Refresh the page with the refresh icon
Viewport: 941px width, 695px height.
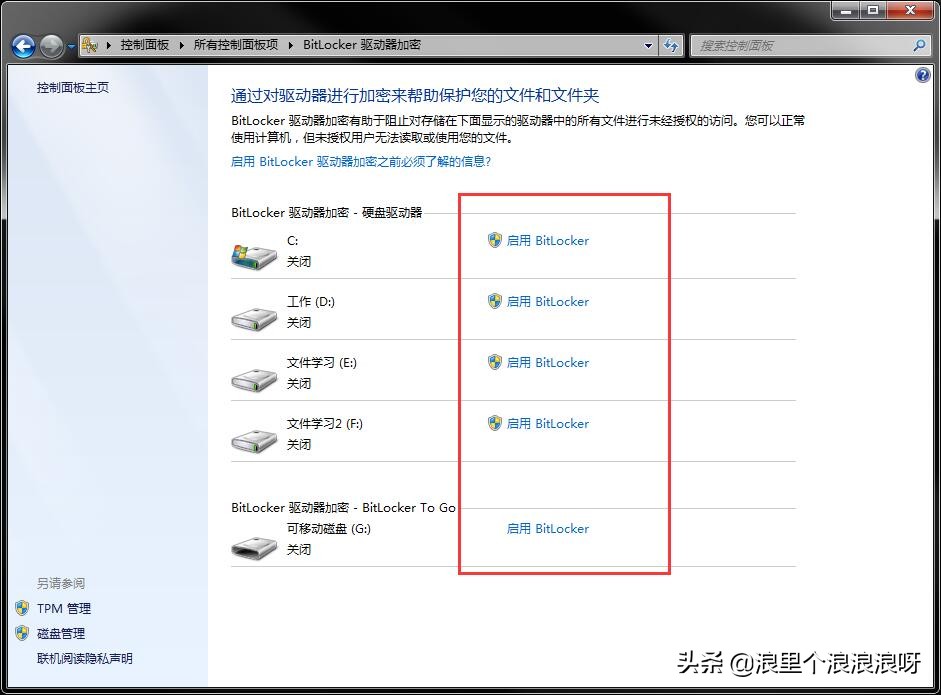pyautogui.click(x=671, y=45)
